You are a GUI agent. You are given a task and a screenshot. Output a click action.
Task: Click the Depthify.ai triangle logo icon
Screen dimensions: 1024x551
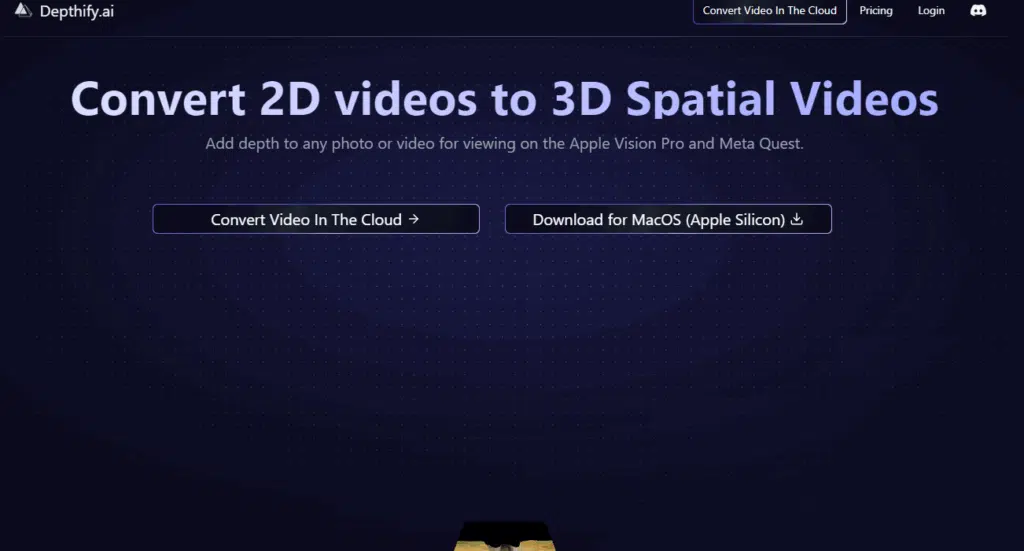(23, 10)
